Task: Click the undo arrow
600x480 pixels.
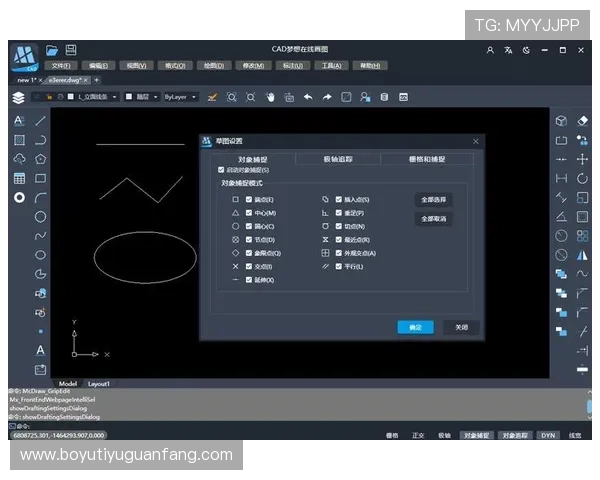Action: [x=308, y=97]
